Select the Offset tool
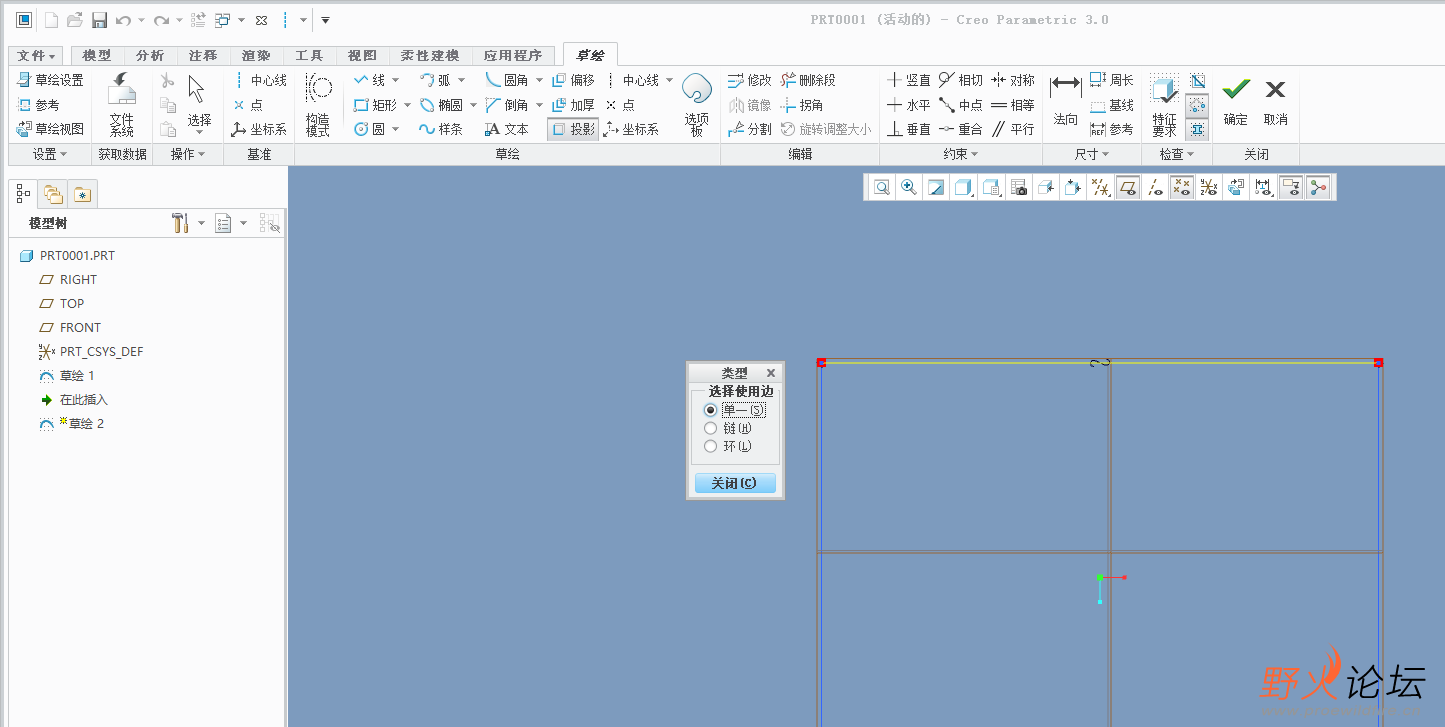The height and width of the screenshot is (727, 1445). click(x=573, y=80)
